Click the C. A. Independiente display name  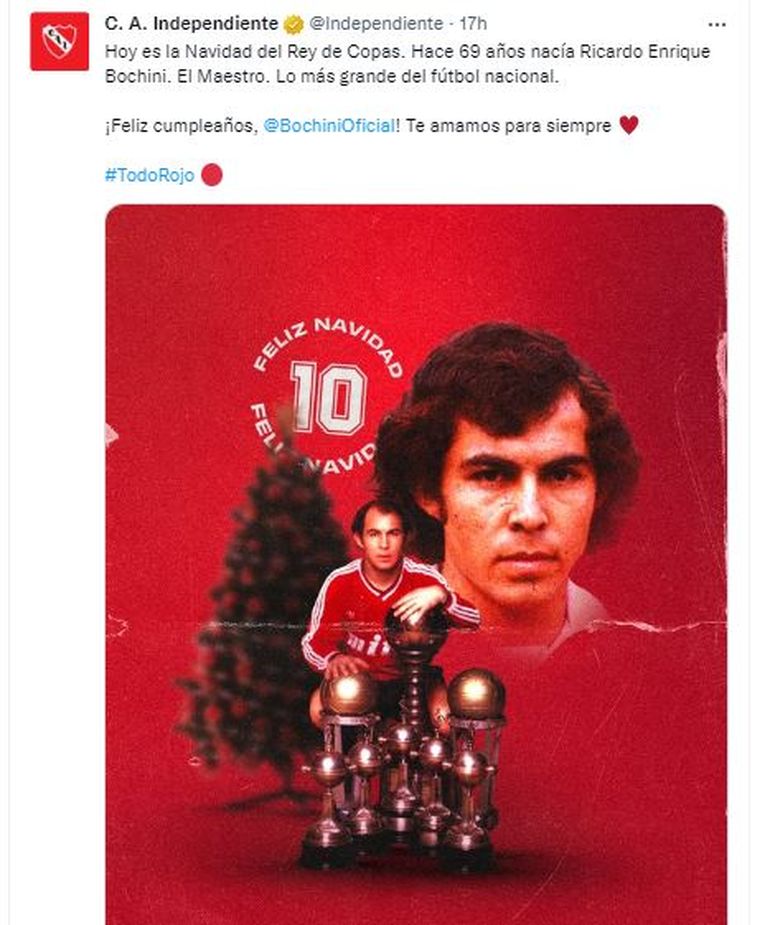[x=192, y=24]
